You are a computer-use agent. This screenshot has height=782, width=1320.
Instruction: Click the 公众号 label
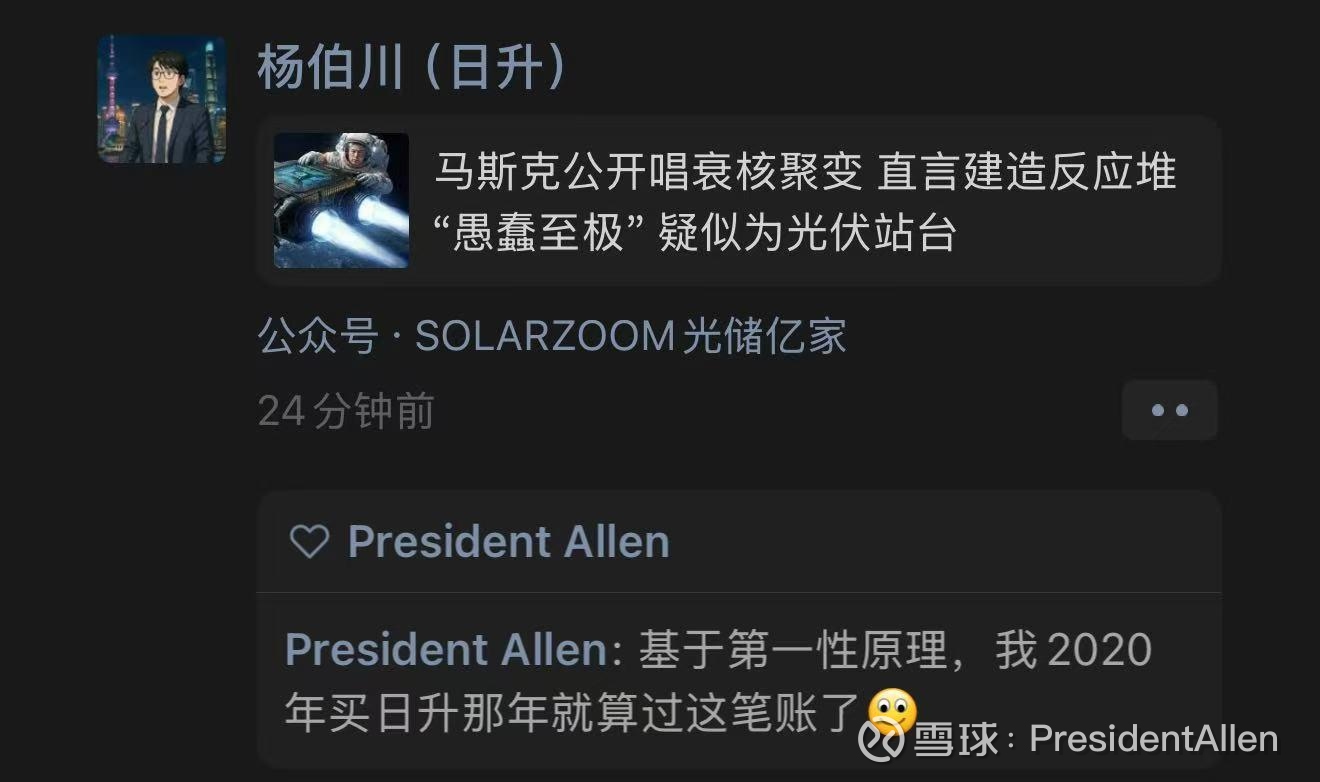(x=318, y=336)
